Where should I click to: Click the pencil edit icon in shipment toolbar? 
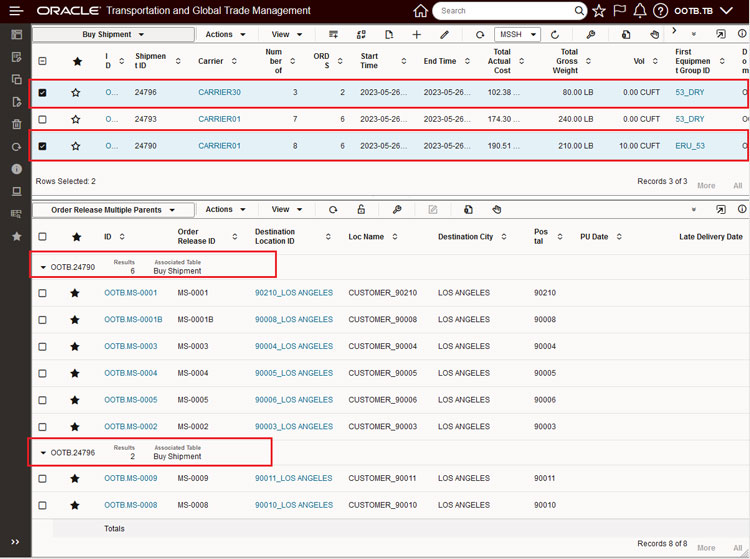(445, 35)
